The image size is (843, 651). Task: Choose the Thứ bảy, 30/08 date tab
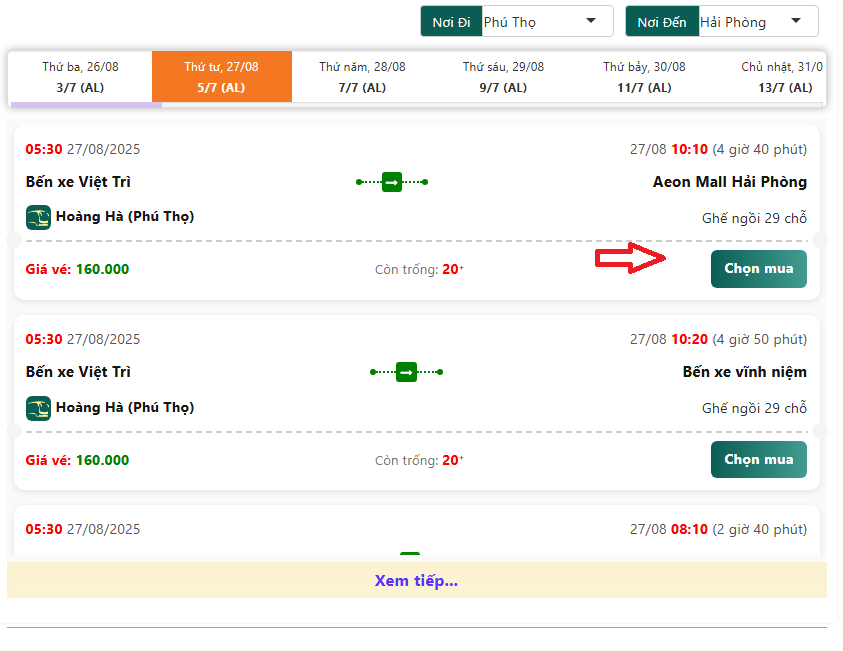tap(644, 77)
